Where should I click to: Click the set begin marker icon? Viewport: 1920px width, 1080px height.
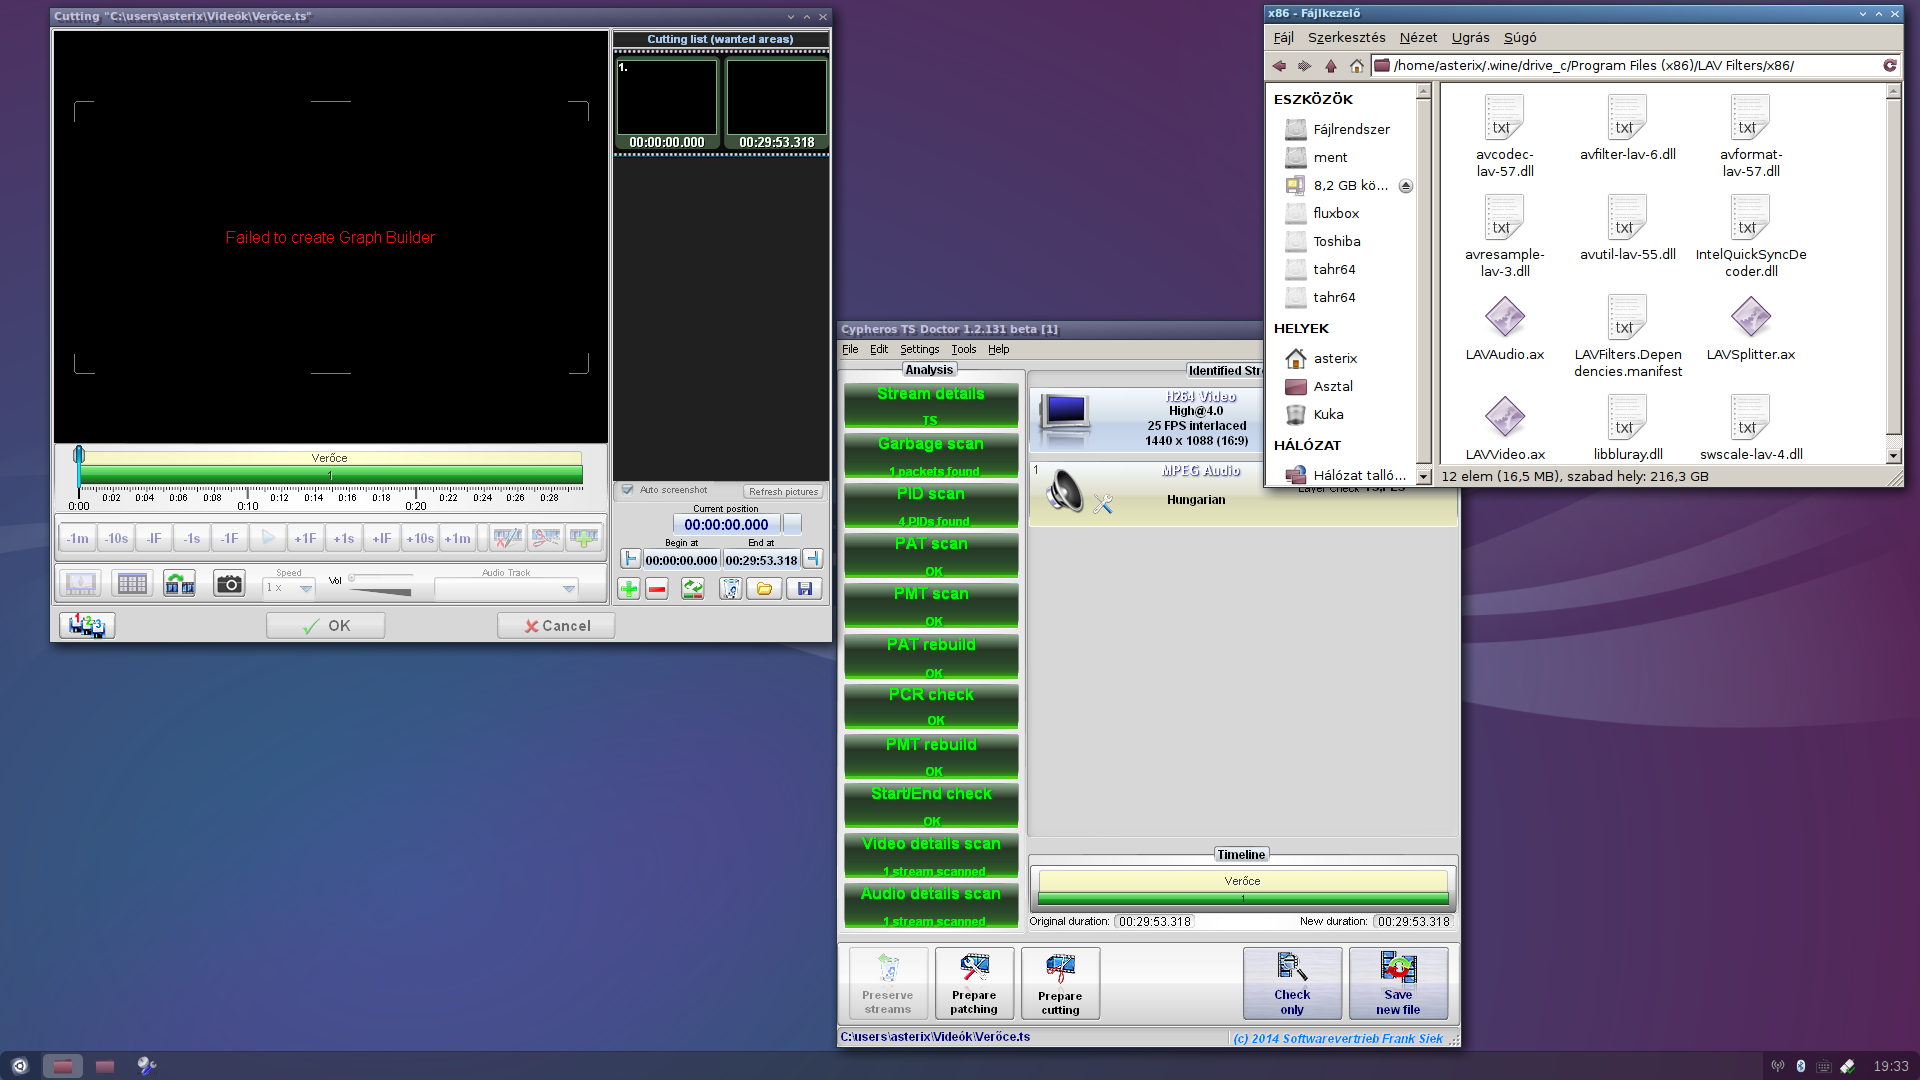(x=630, y=559)
